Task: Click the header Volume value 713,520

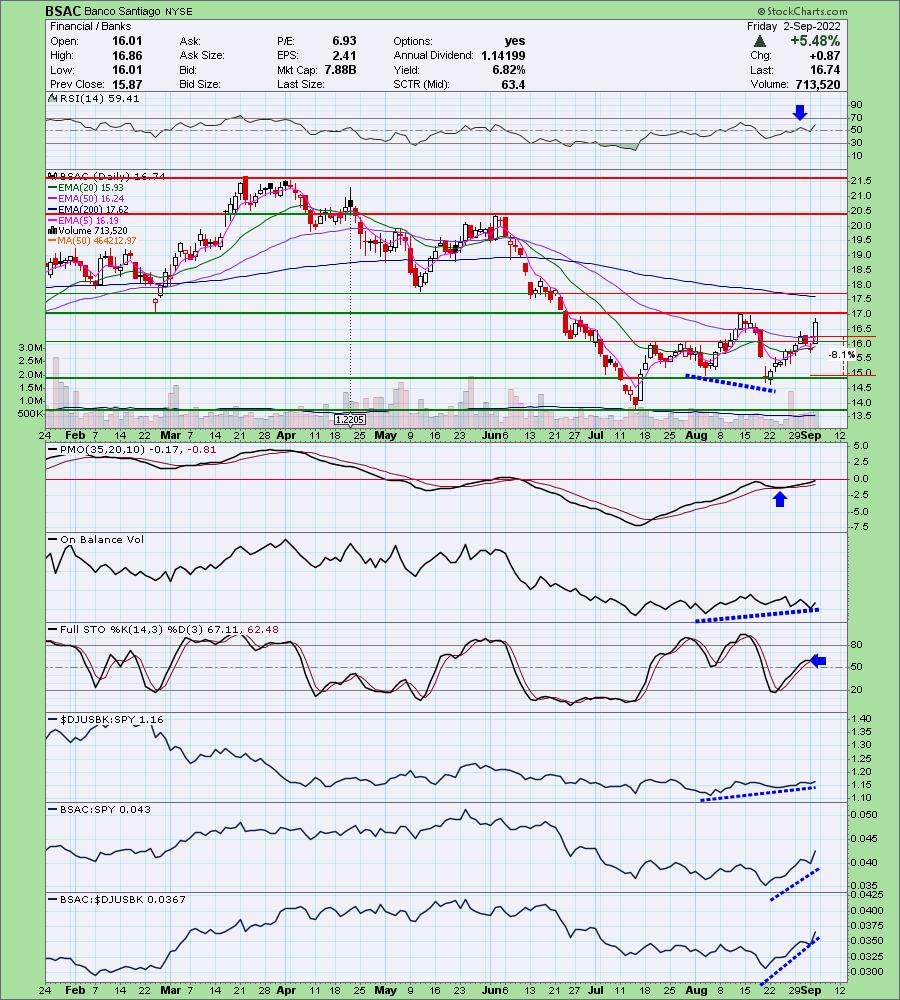Action: pyautogui.click(x=818, y=84)
